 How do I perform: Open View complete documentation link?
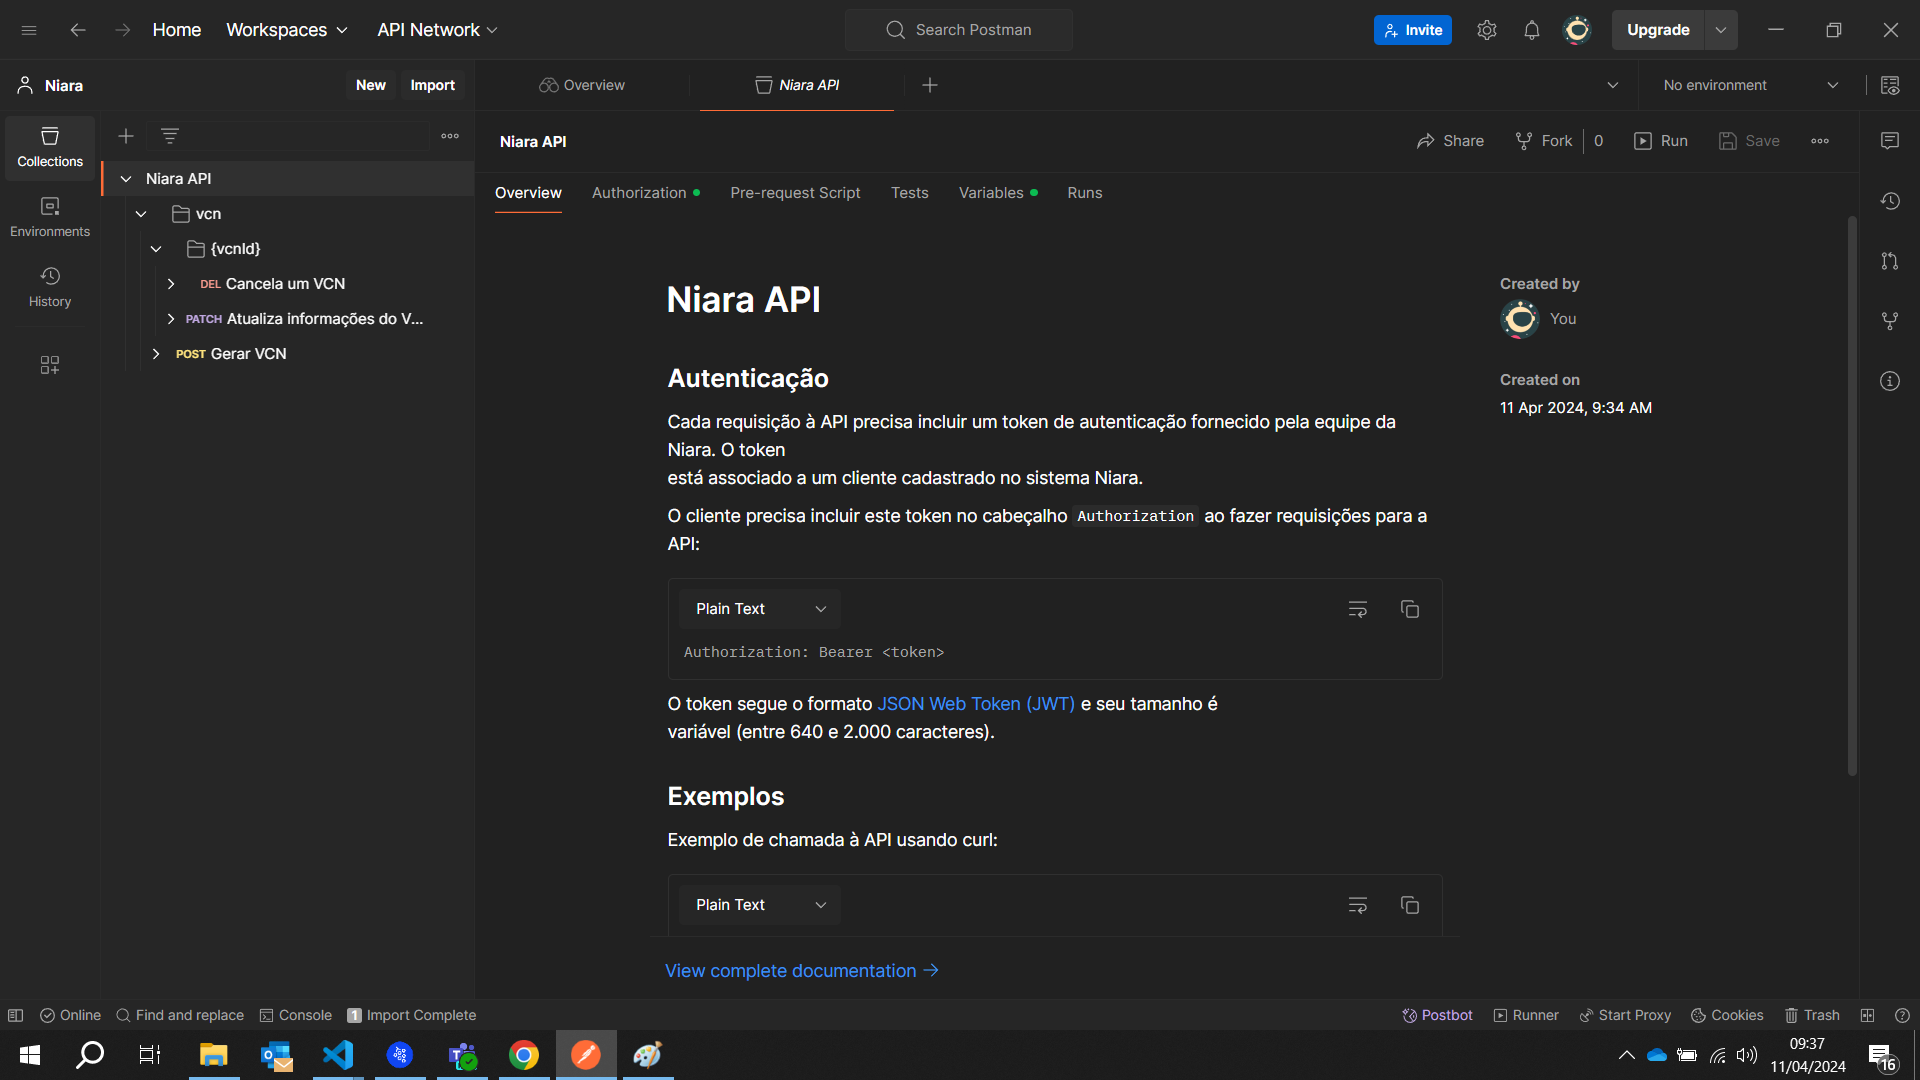coord(802,971)
